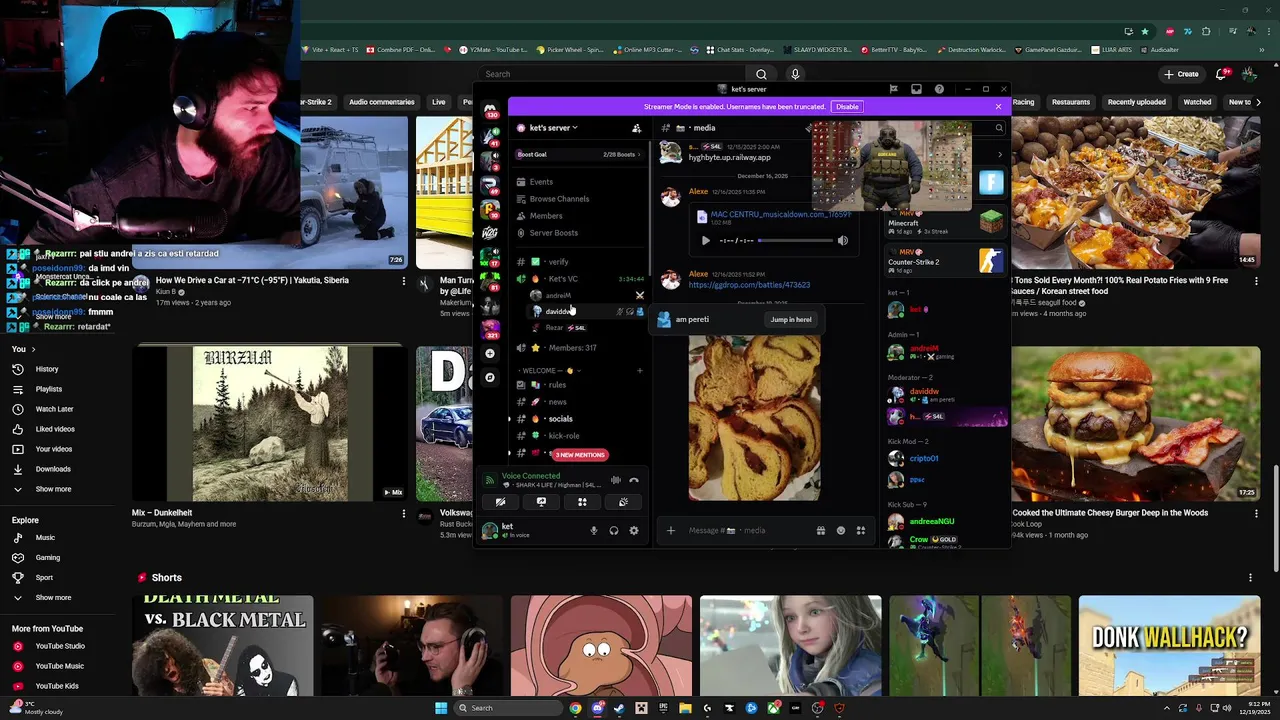
Task: Open the soundboard icon in voice panel
Action: point(623,502)
